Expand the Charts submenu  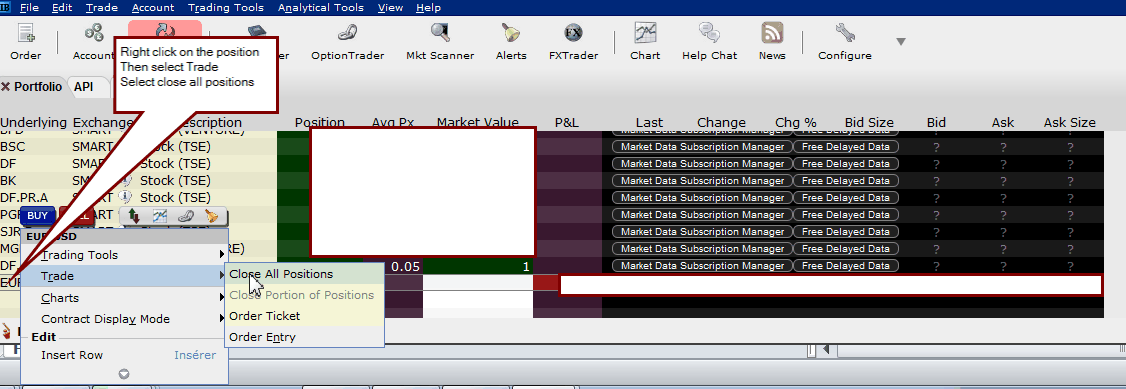click(221, 298)
